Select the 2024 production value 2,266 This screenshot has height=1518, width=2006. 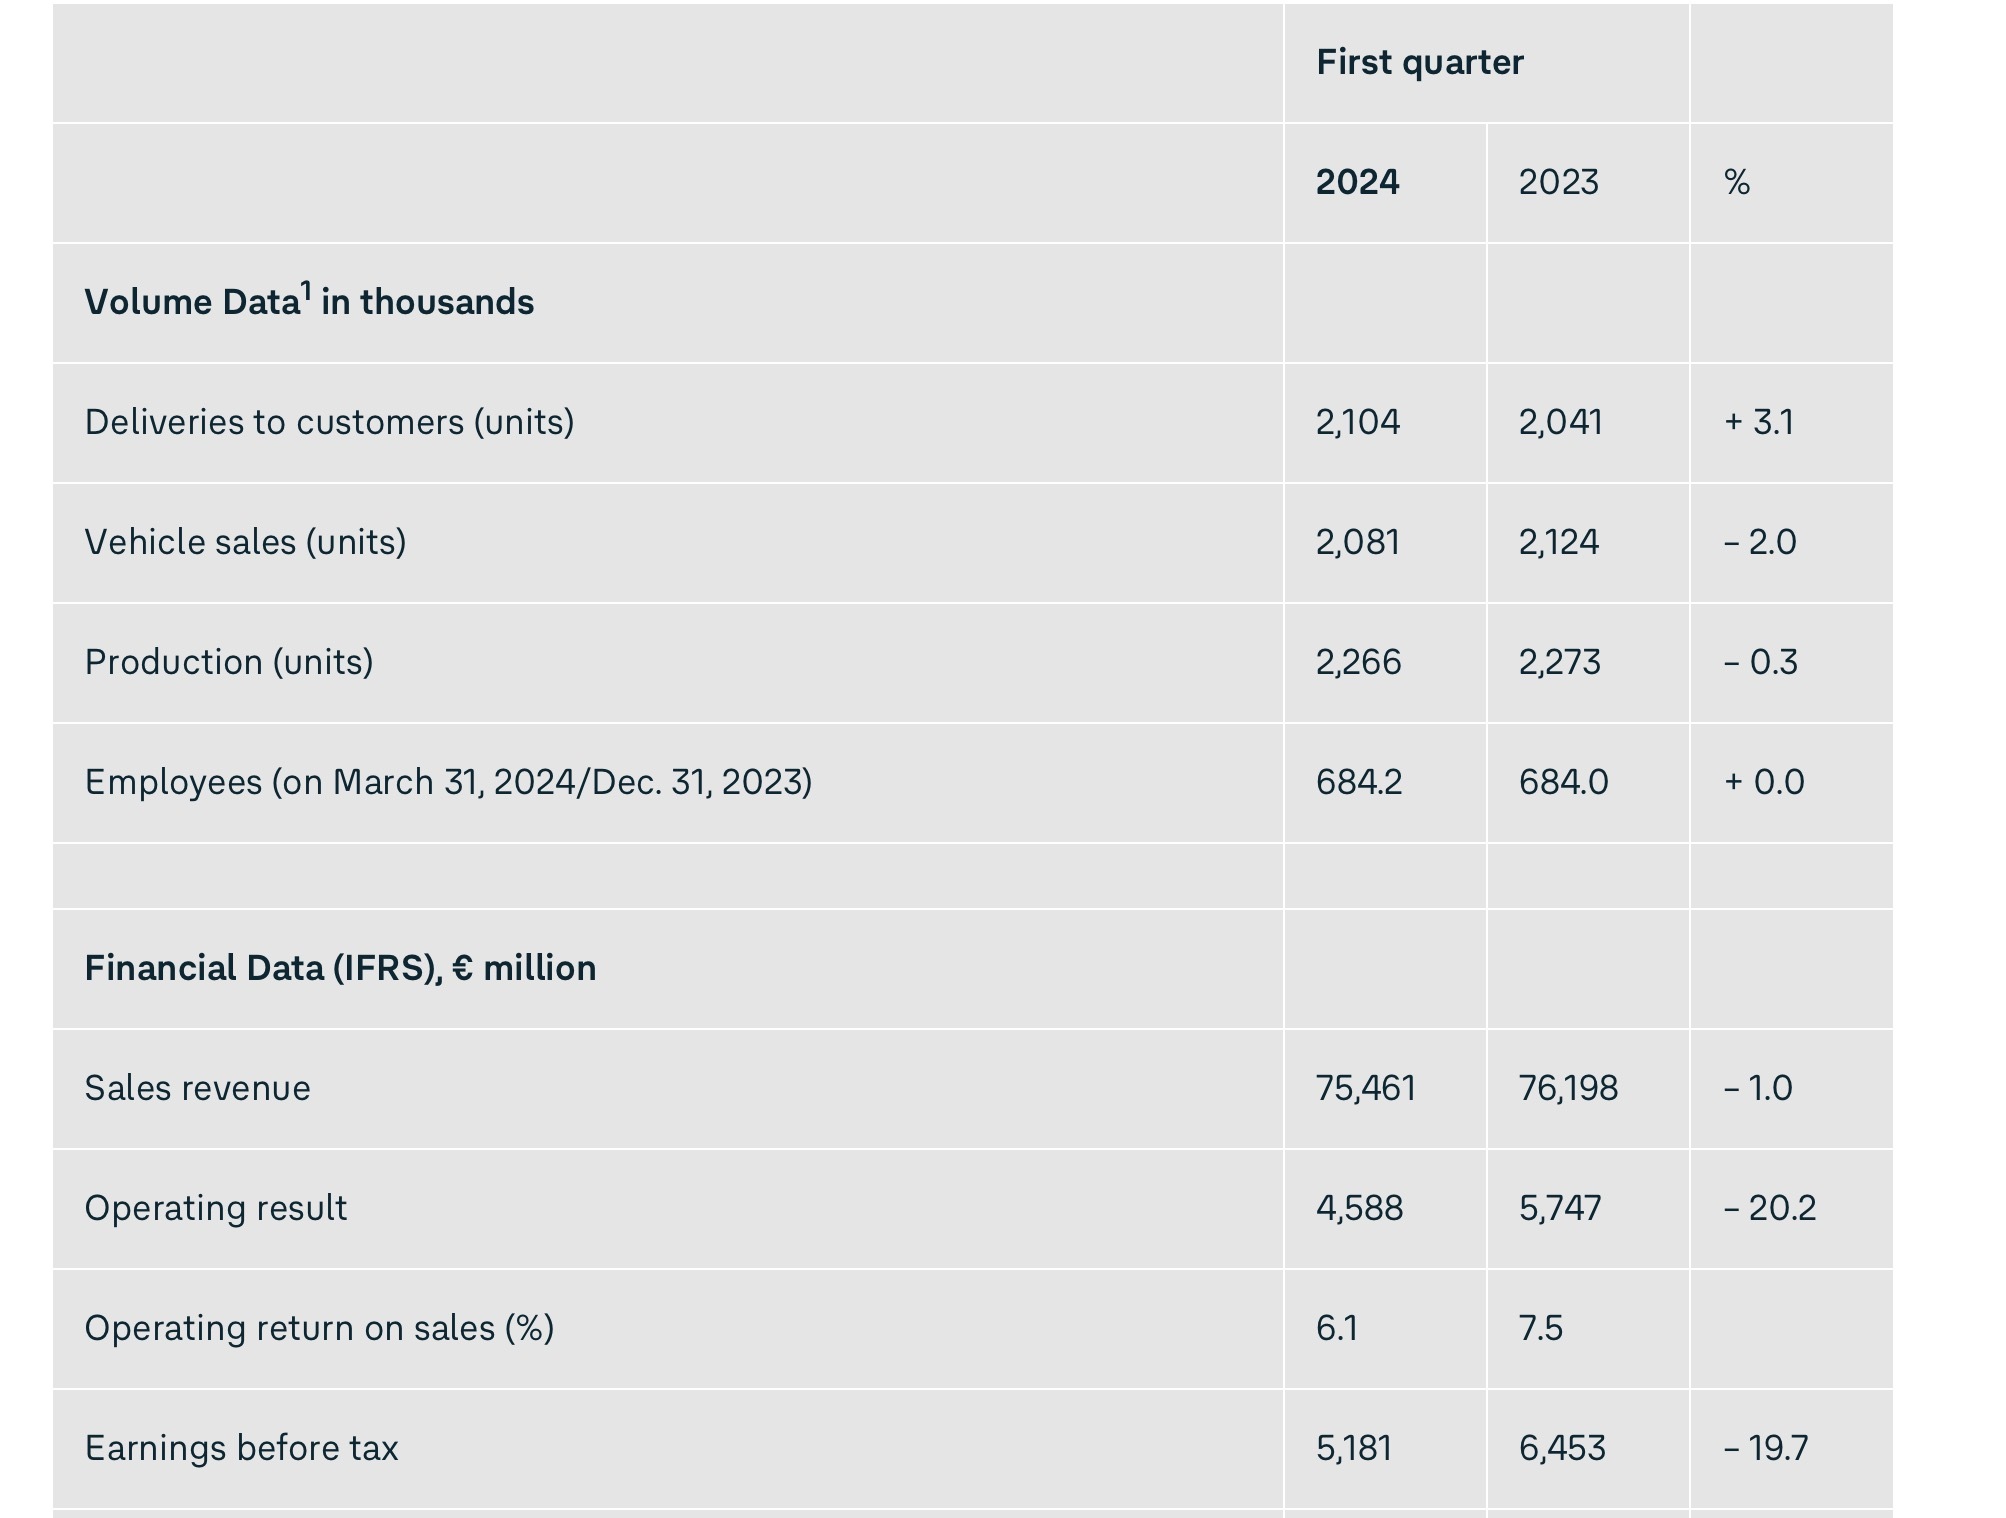point(1358,662)
